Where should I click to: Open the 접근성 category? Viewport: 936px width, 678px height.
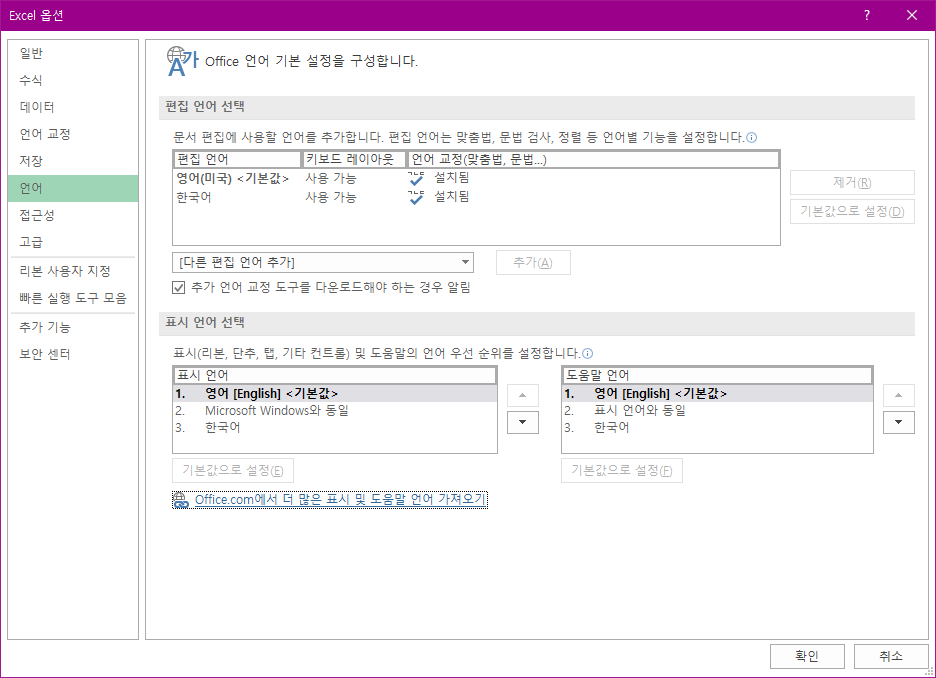pos(73,215)
